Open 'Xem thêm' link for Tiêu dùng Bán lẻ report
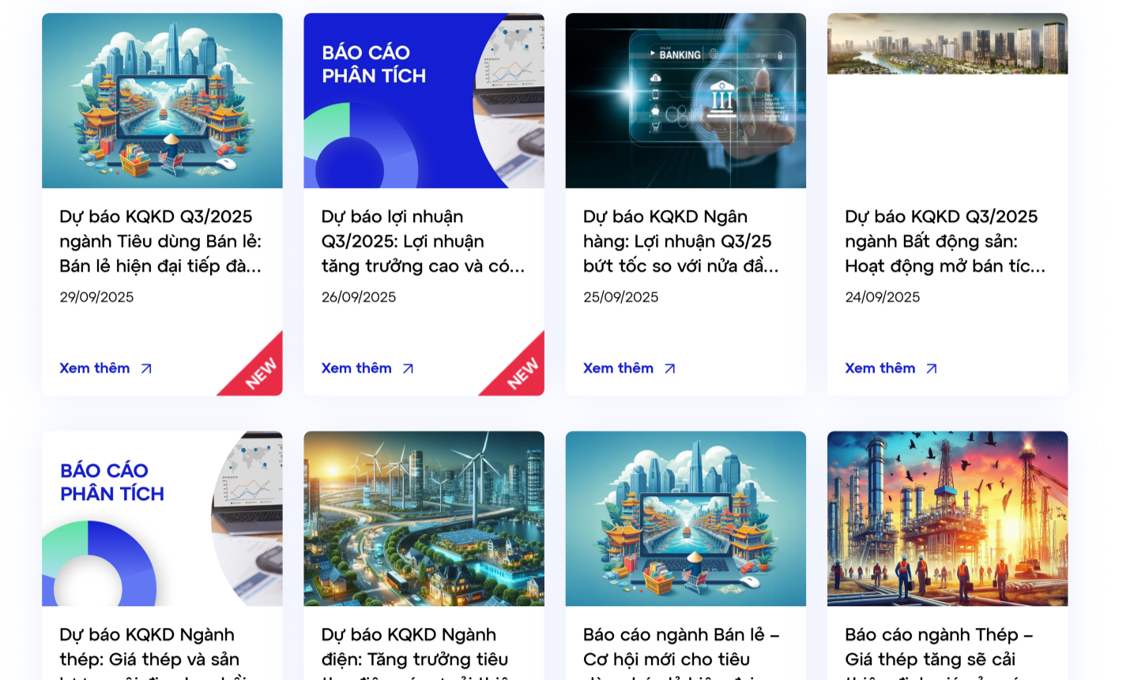 pyautogui.click(x=95, y=368)
